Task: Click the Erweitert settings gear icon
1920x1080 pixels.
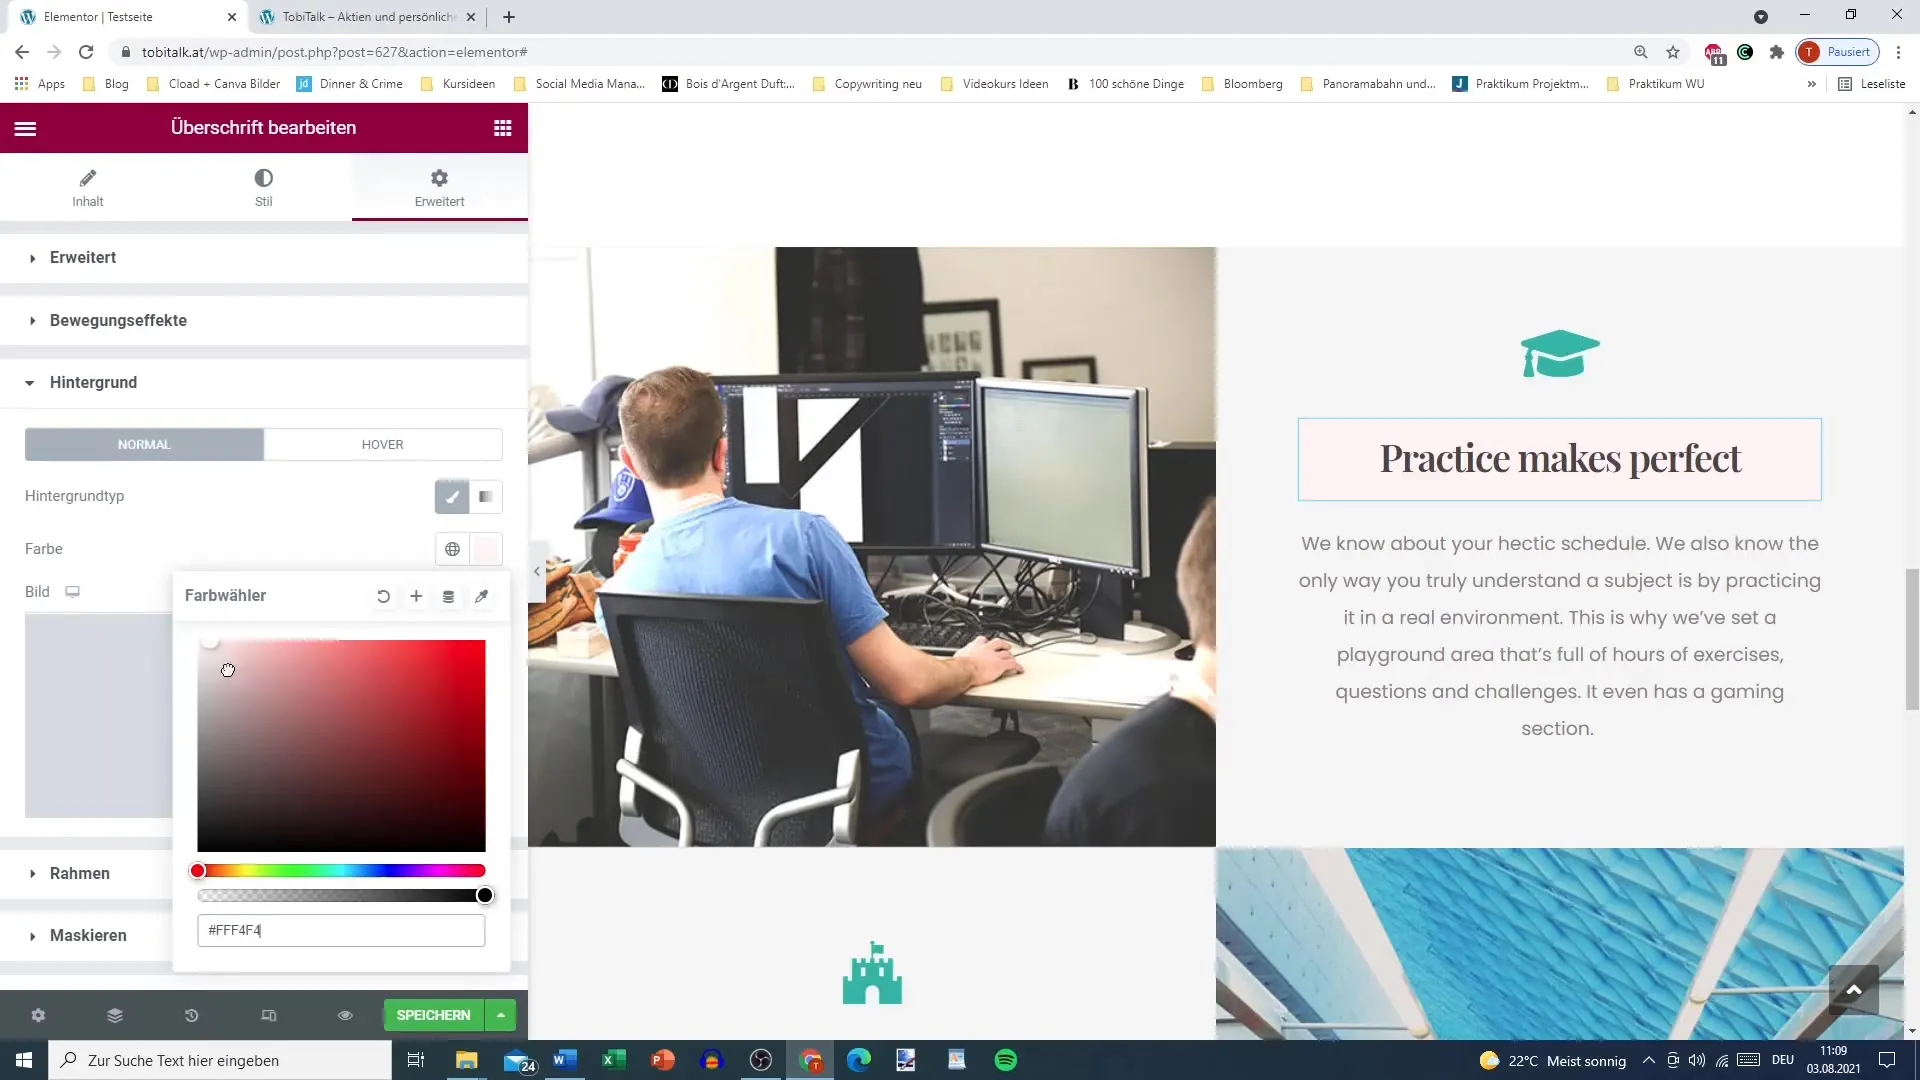Action: coord(439,178)
